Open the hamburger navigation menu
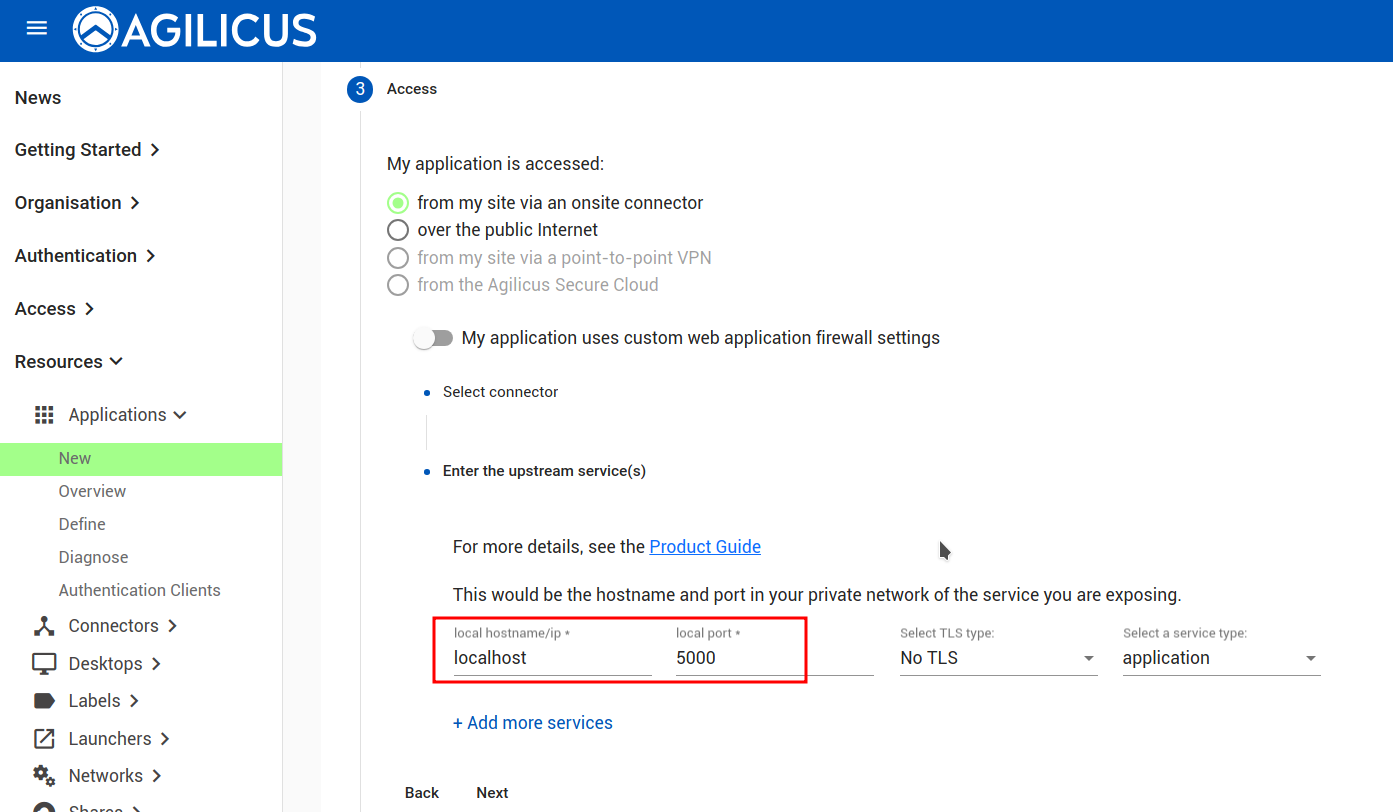The height and width of the screenshot is (812, 1393). (x=37, y=29)
